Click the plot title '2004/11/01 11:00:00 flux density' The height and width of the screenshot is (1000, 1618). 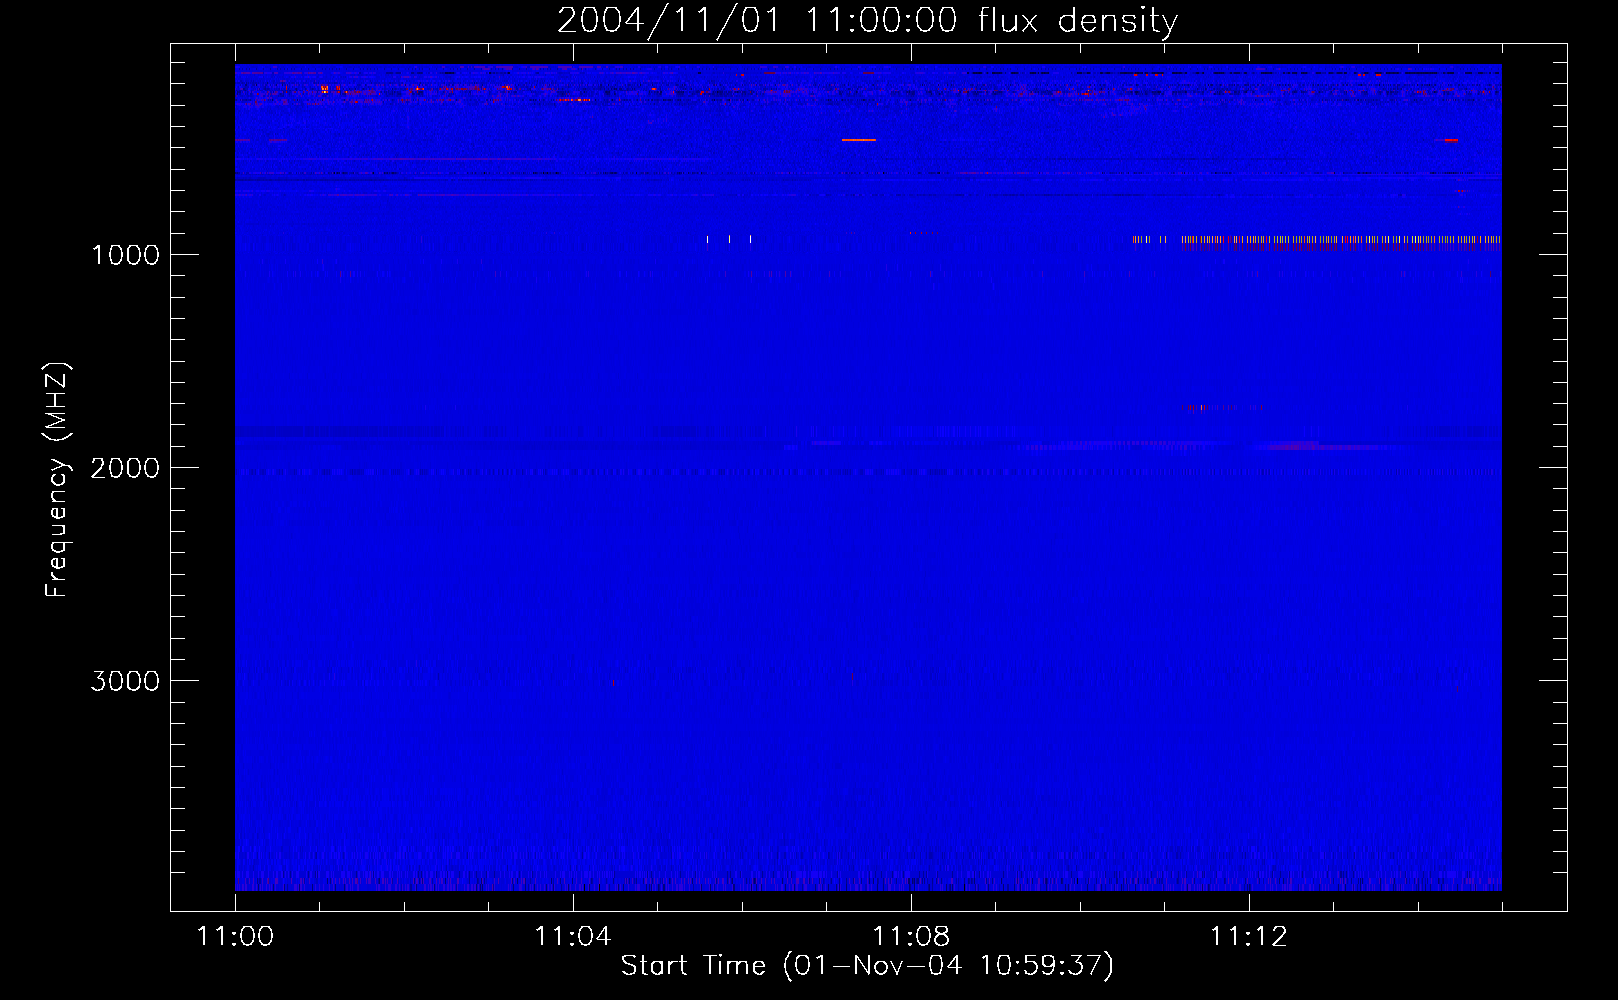point(867,21)
